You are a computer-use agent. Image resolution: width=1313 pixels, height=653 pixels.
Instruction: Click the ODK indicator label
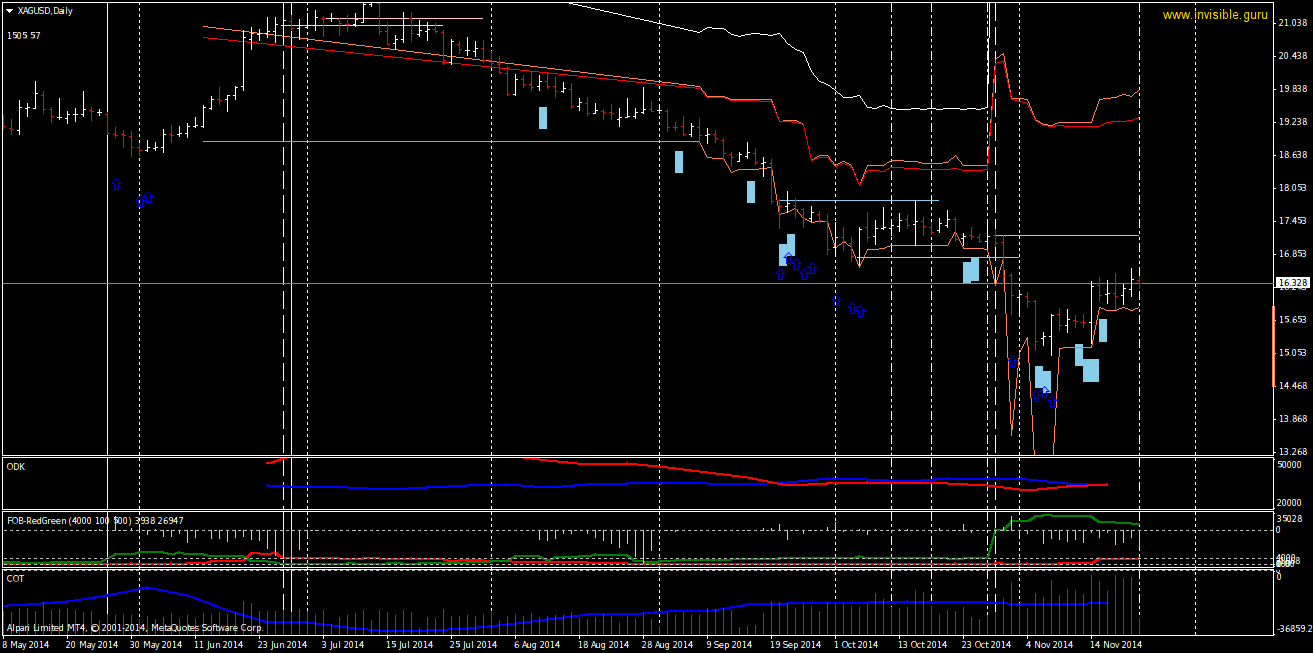[16, 466]
